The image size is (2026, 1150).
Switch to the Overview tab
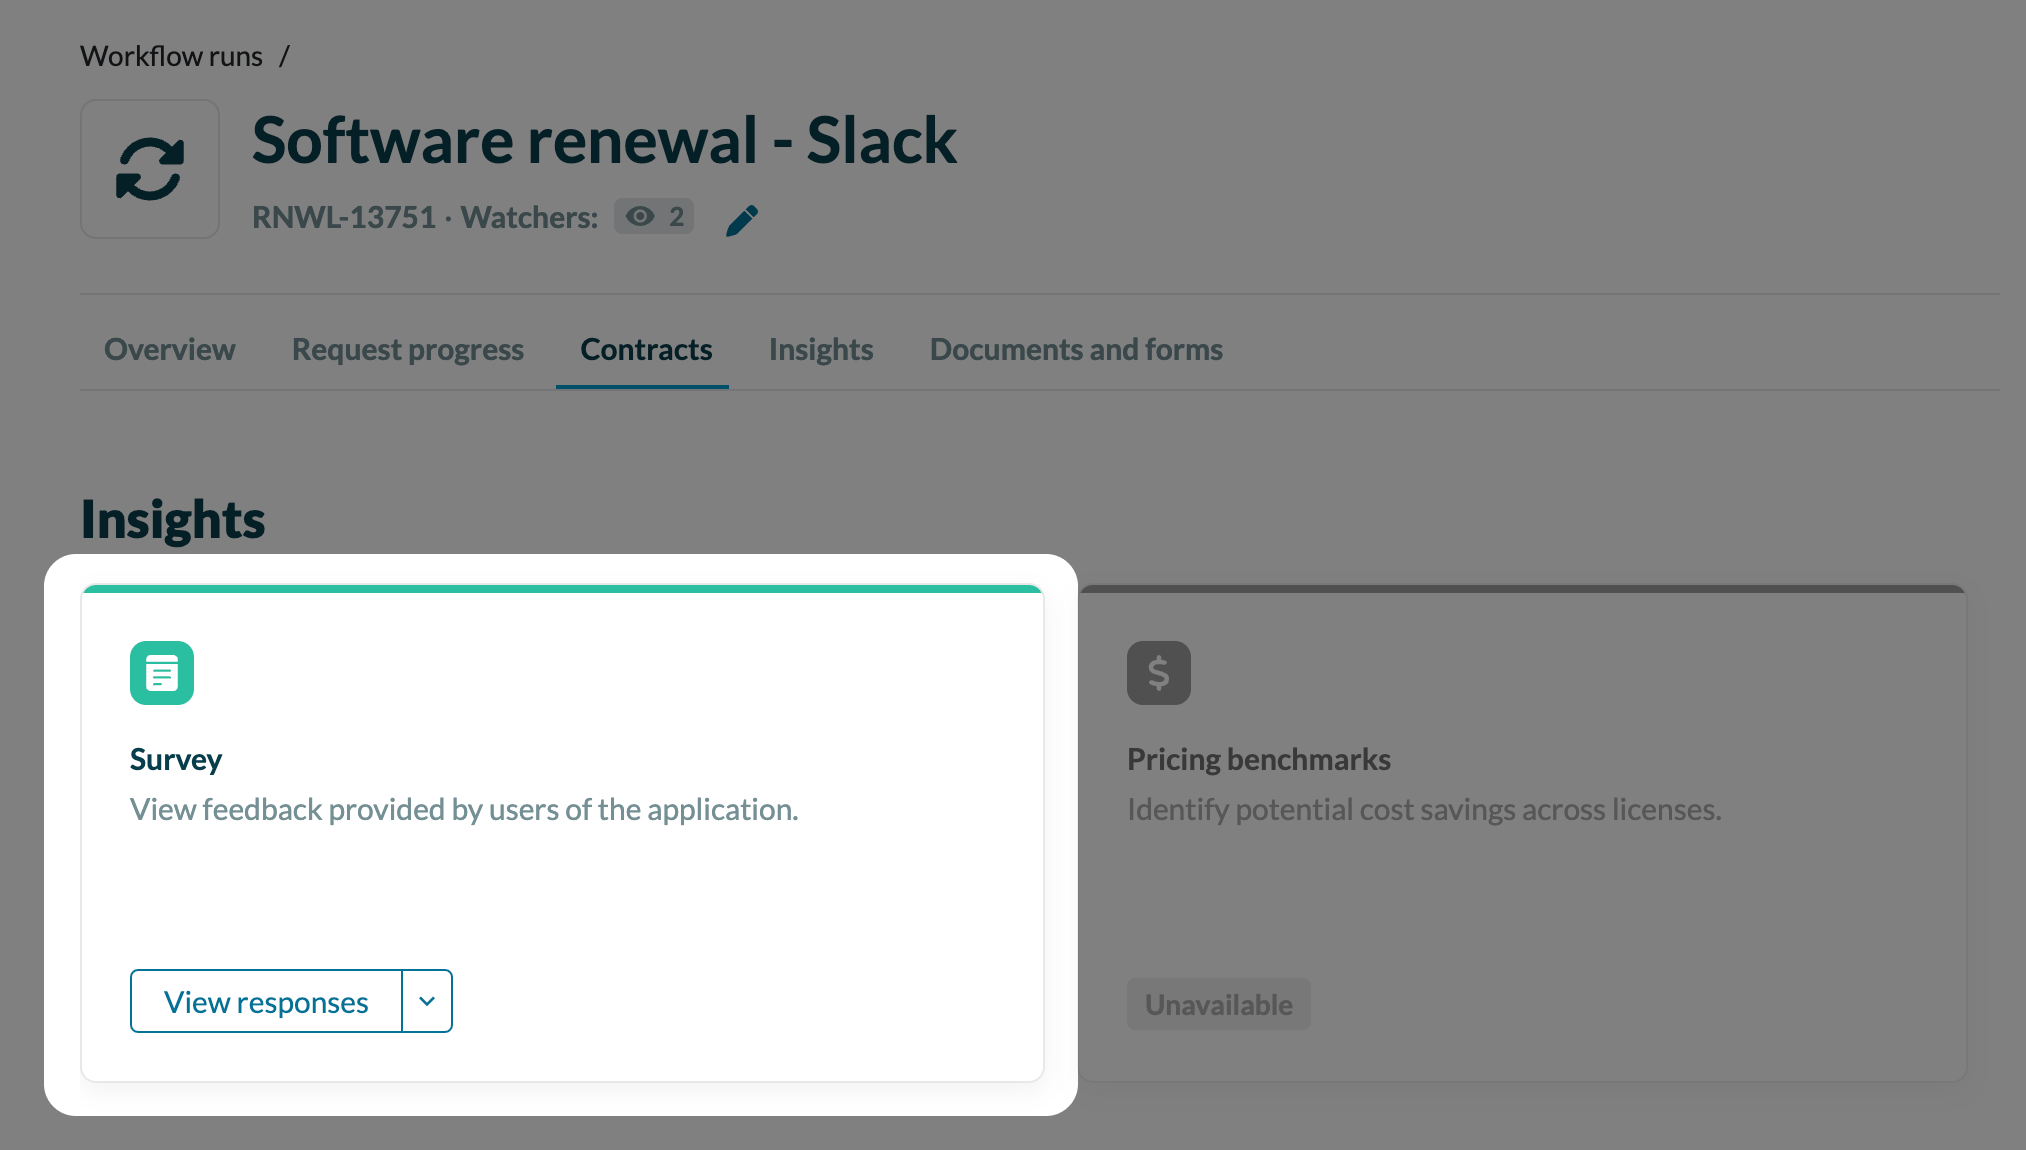(x=170, y=349)
